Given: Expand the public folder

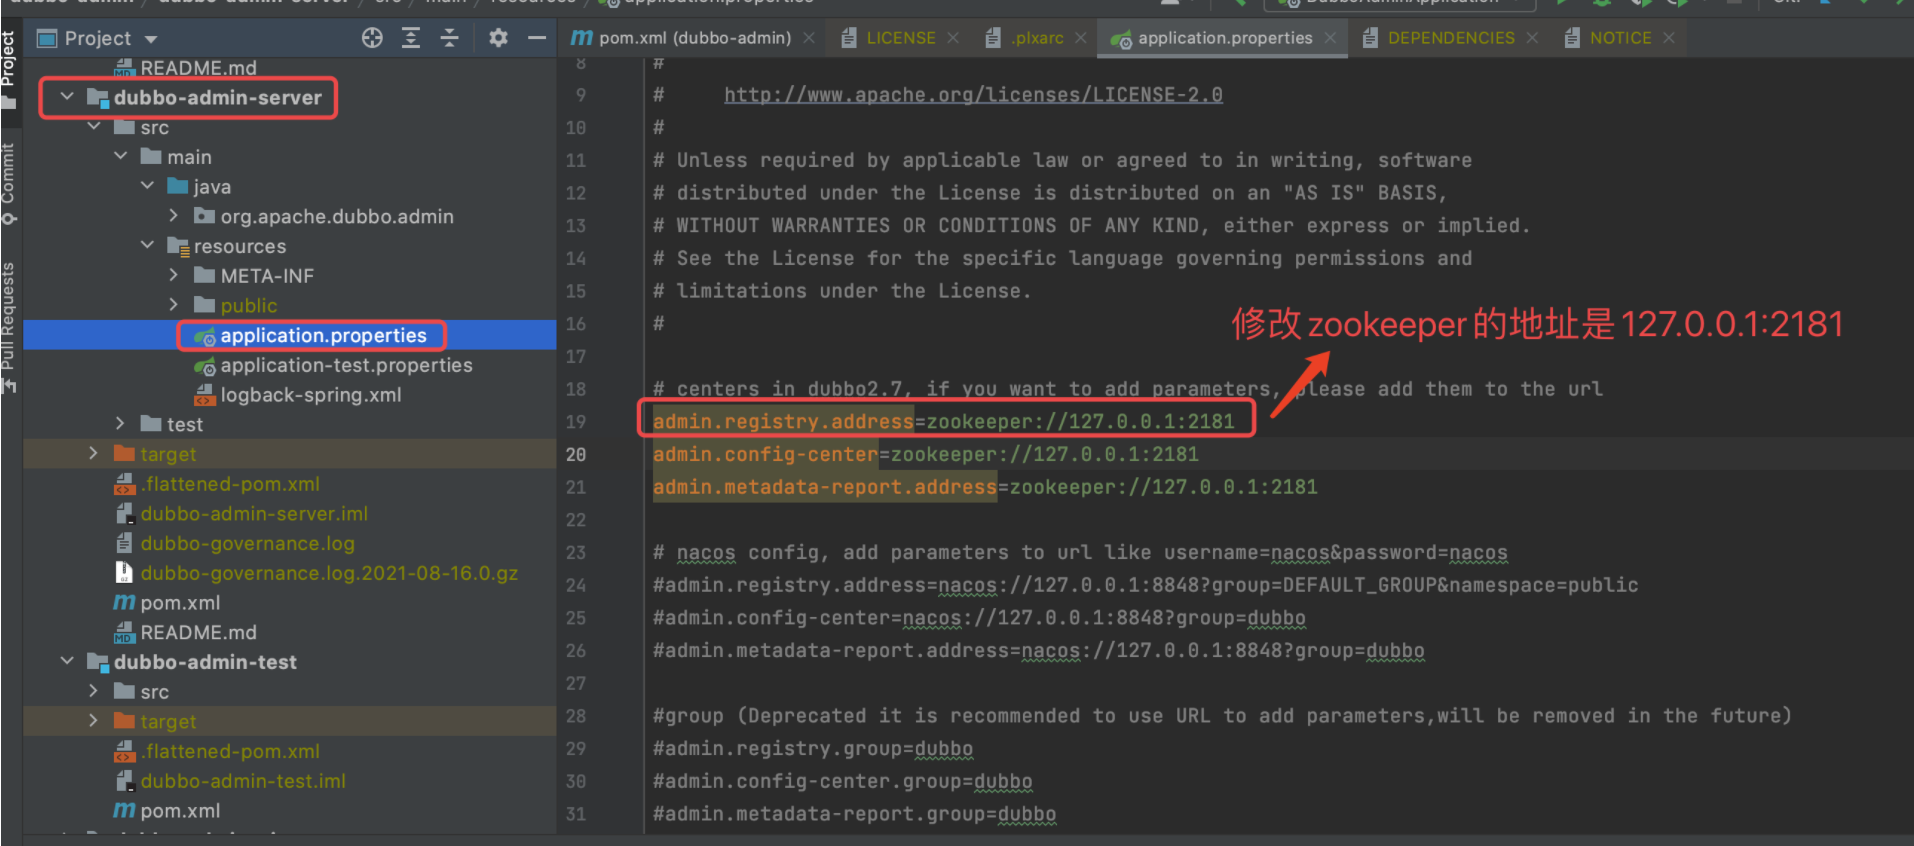Looking at the screenshot, I should [174, 305].
